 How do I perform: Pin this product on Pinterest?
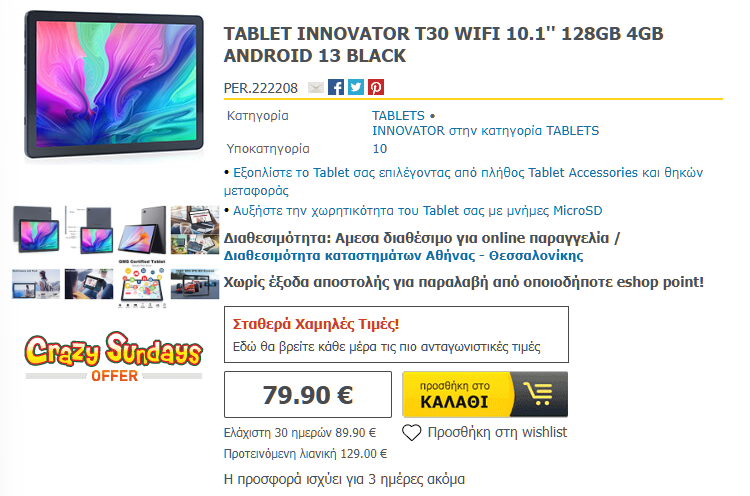pos(376,88)
